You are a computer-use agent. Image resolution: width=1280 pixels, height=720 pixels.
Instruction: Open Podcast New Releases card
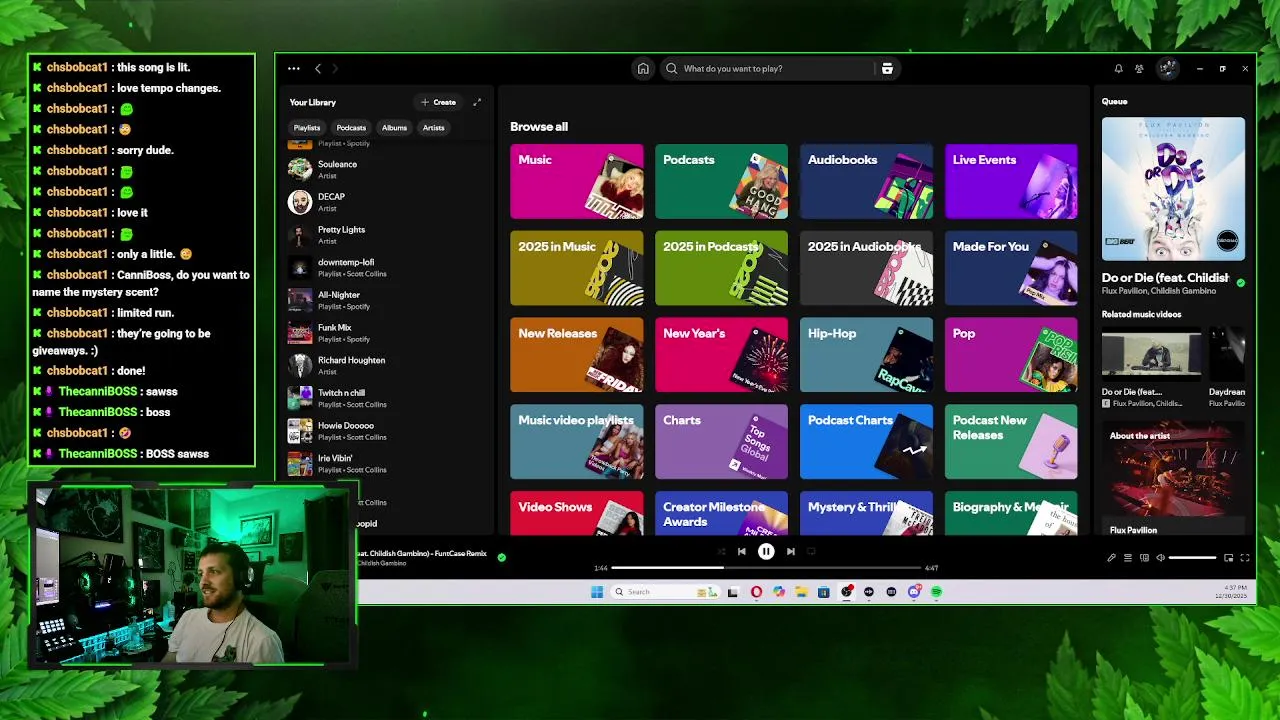1011,442
